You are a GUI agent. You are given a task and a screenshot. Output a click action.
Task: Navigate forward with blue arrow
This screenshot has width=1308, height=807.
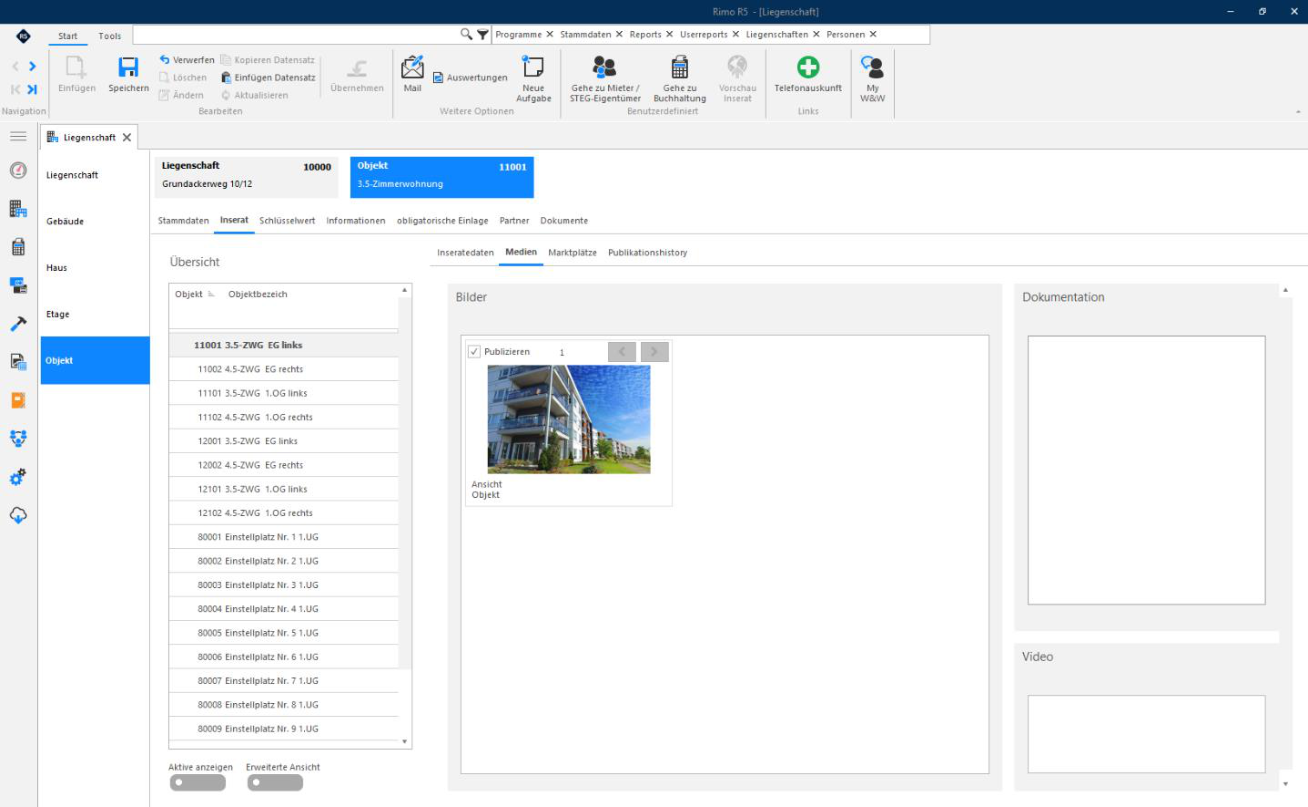(32, 66)
